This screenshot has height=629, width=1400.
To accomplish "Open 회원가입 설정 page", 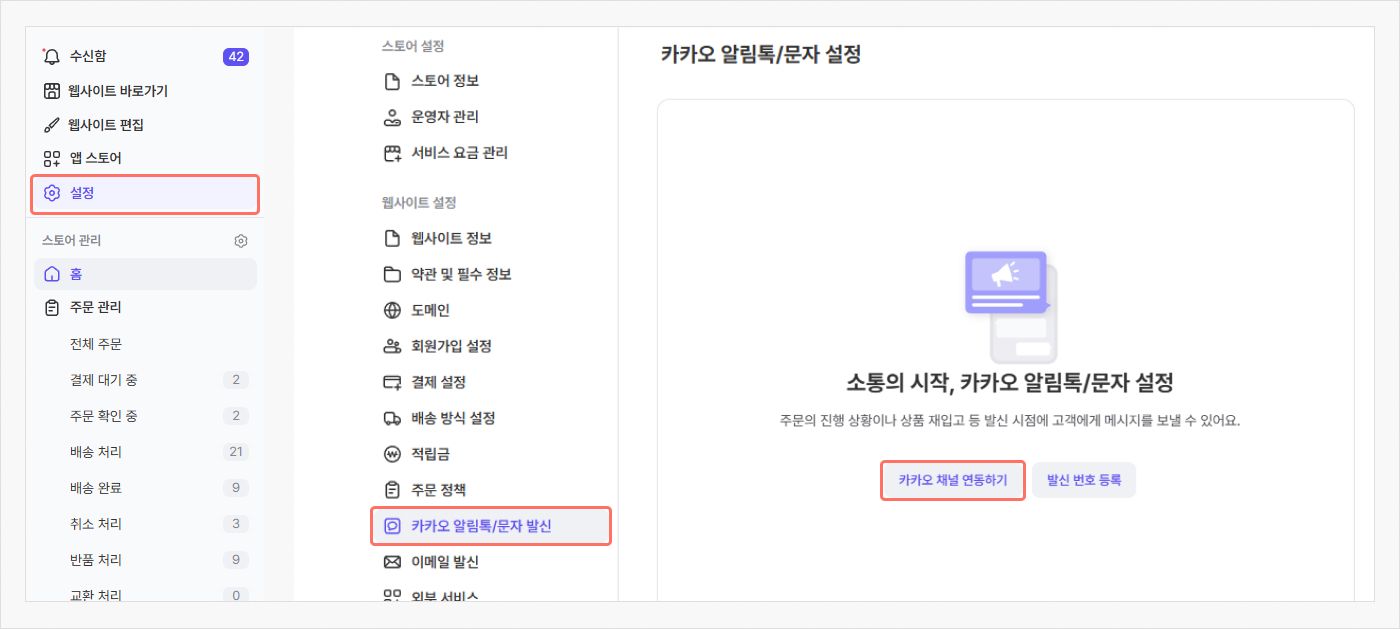I will pyautogui.click(x=451, y=346).
